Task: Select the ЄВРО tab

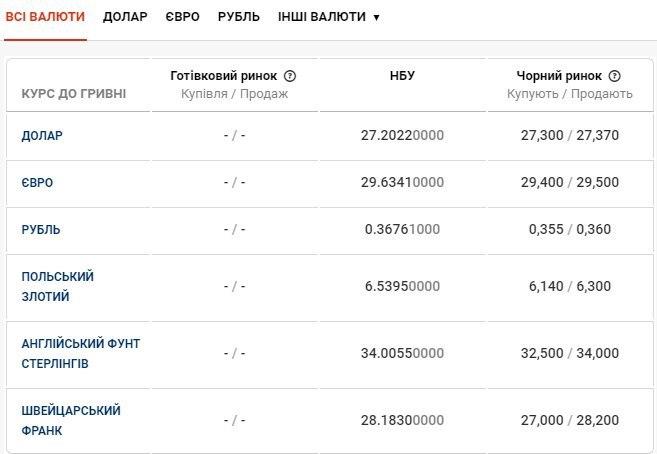Action: click(183, 17)
